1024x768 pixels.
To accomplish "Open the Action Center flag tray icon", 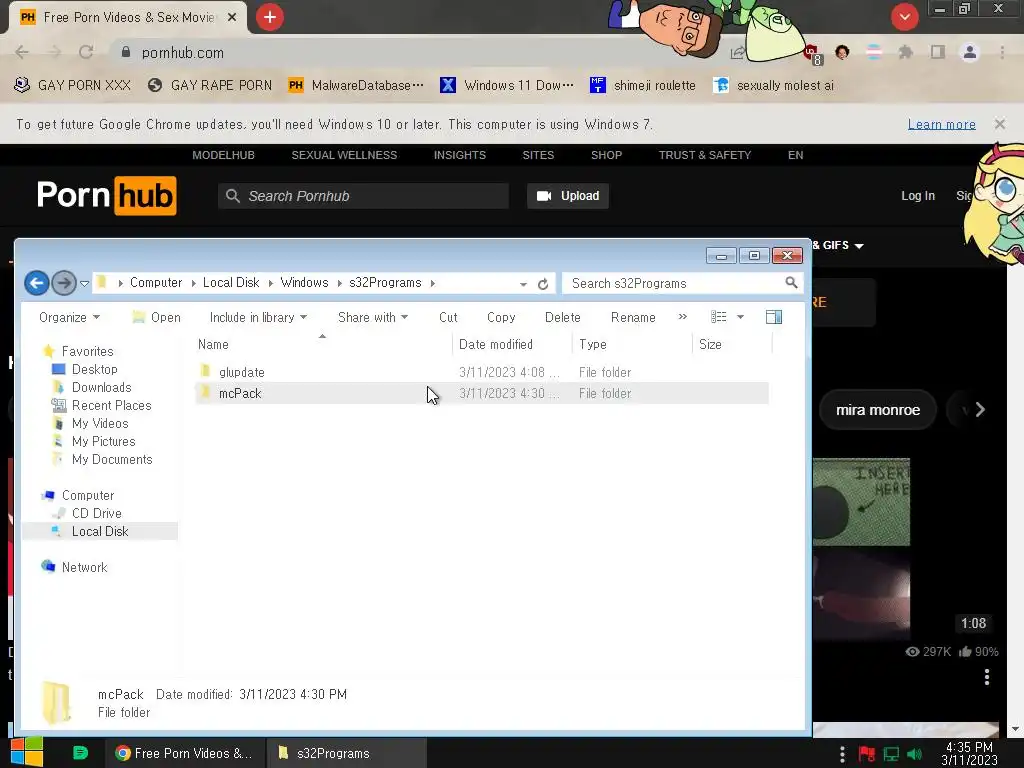I will tap(866, 754).
